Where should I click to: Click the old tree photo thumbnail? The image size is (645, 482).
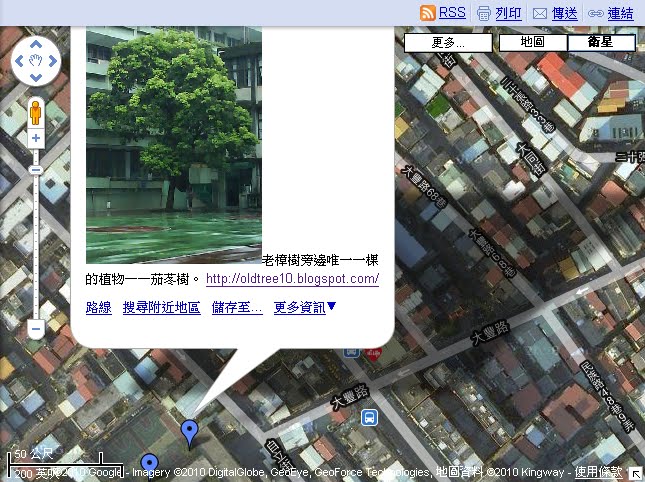click(174, 145)
